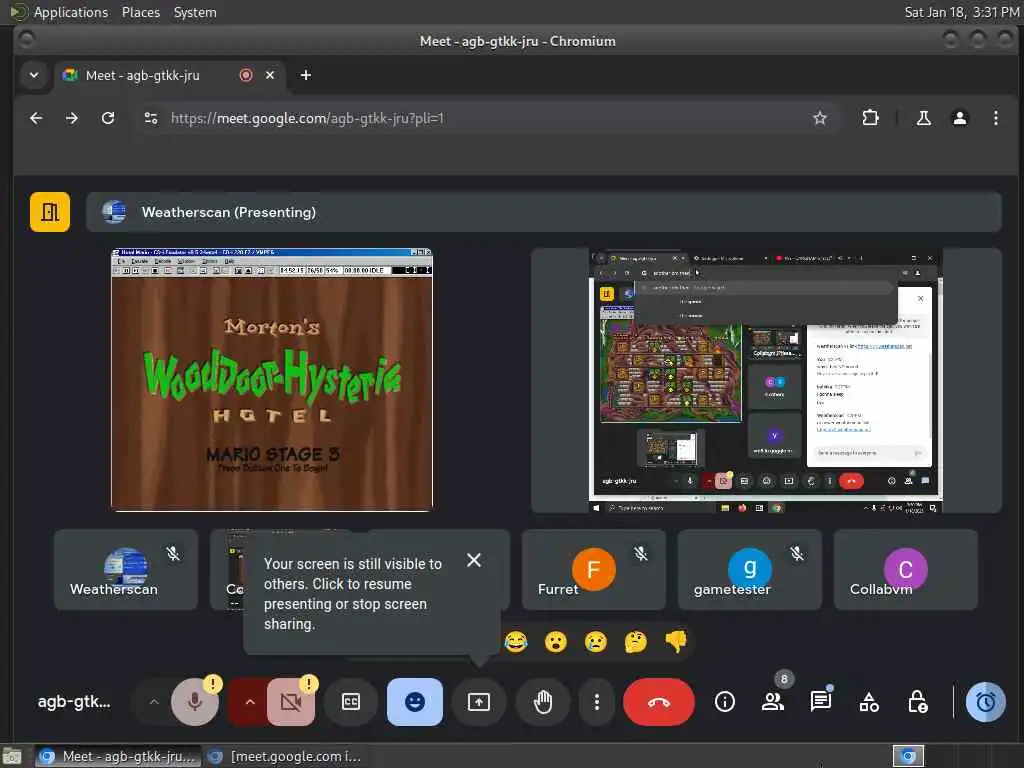
Task: Open the System menu
Action: pos(195,12)
